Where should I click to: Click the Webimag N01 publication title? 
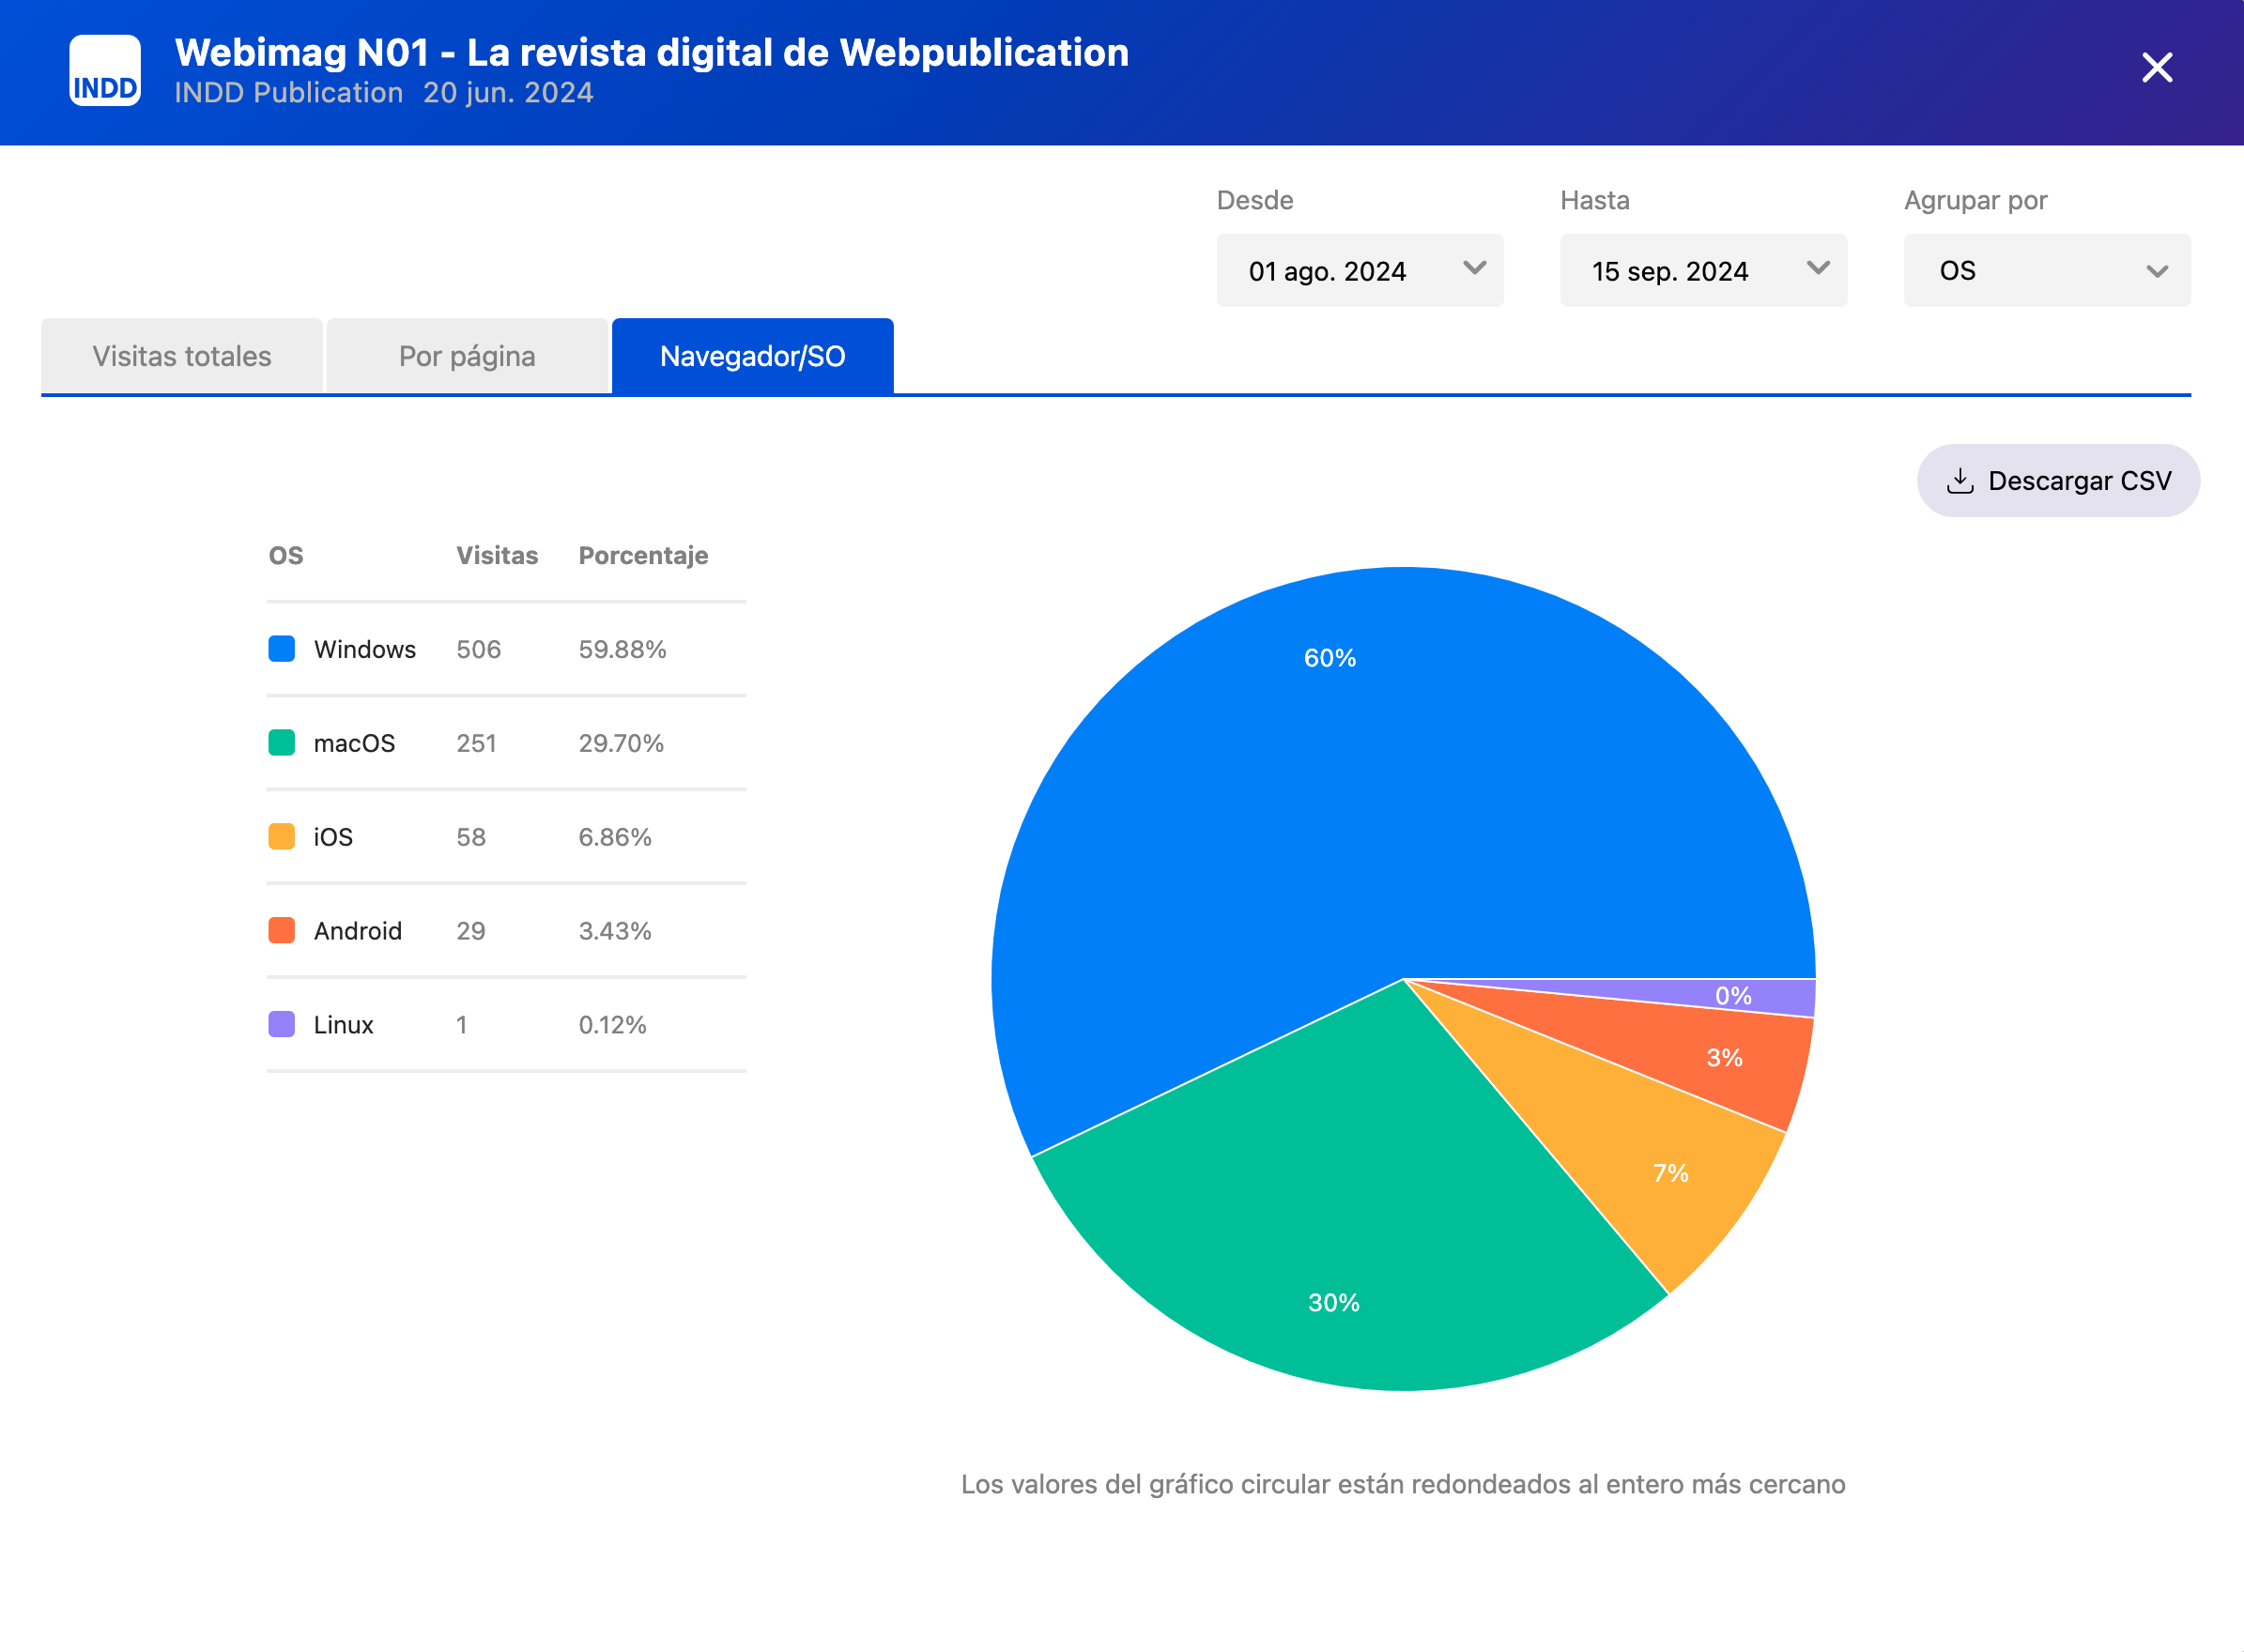(652, 53)
